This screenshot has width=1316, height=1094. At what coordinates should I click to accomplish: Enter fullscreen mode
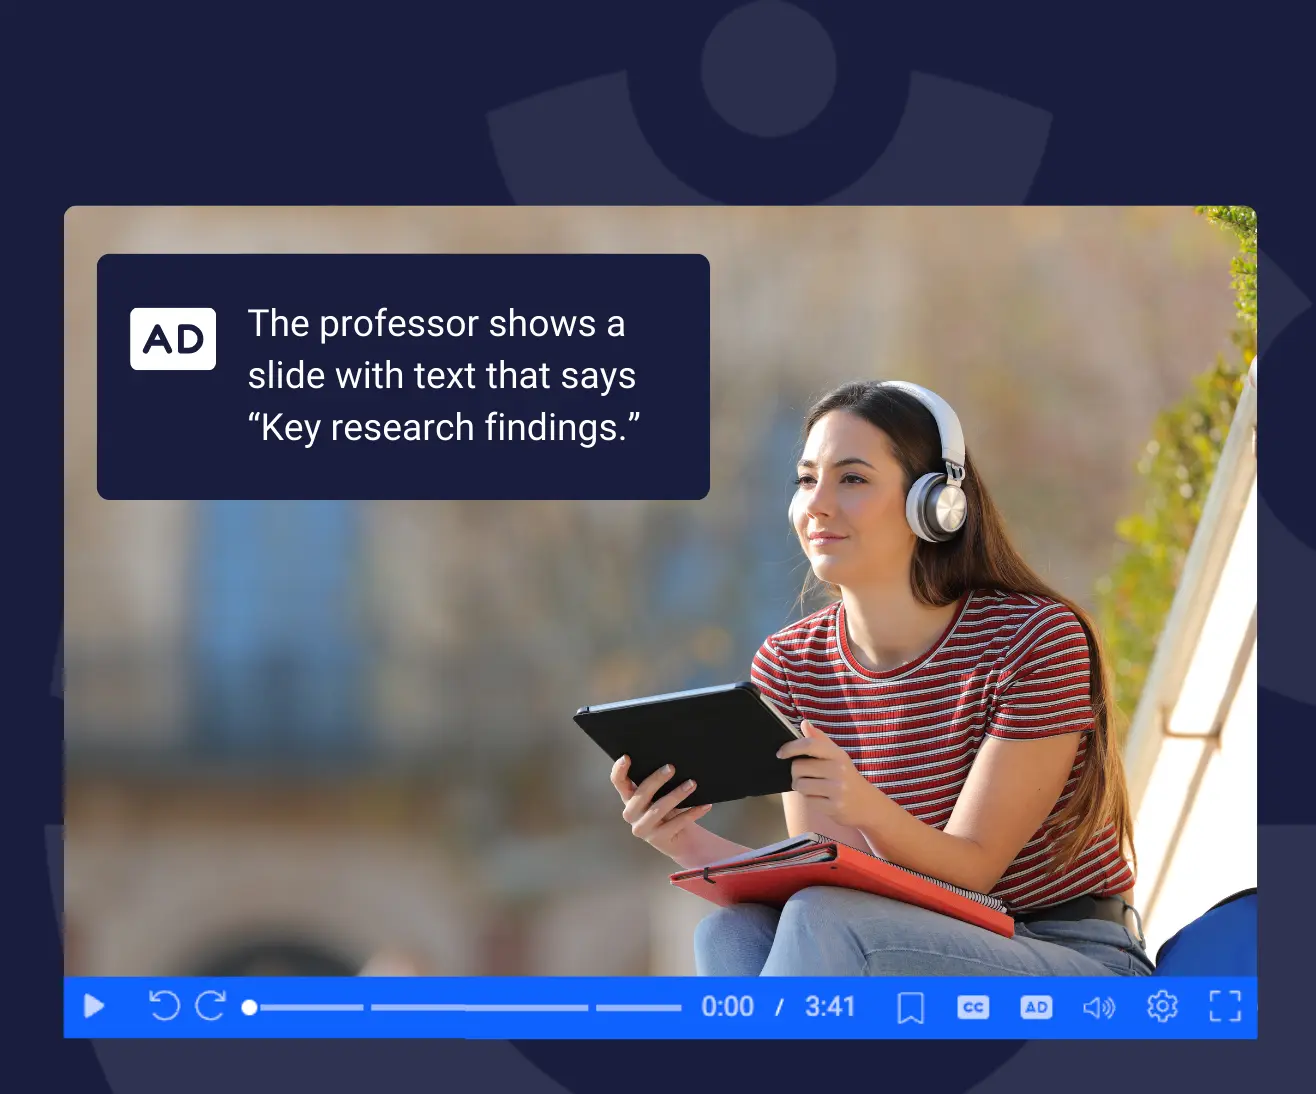[1225, 1006]
